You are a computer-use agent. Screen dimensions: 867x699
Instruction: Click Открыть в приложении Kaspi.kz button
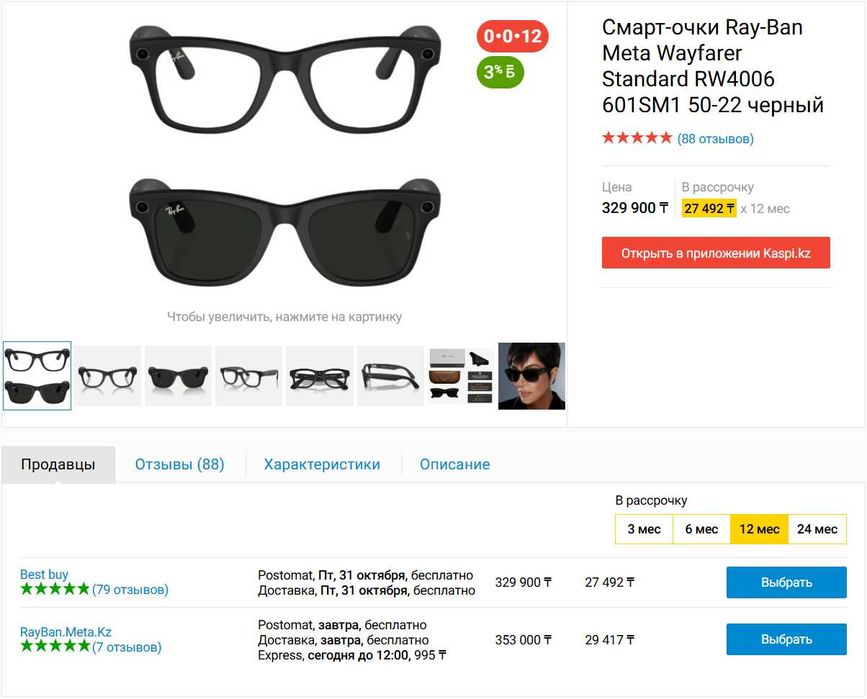pyautogui.click(x=715, y=253)
